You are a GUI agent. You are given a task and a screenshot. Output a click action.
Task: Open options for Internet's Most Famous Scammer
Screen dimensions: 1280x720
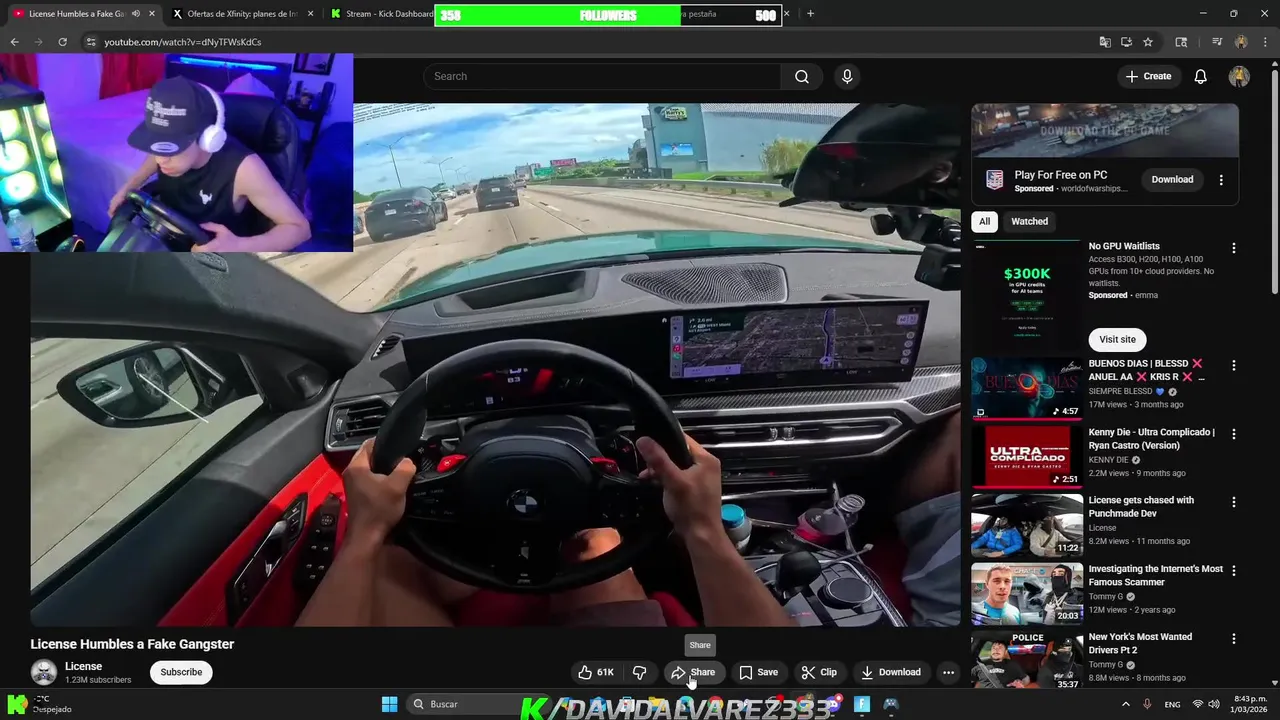[1234, 571]
